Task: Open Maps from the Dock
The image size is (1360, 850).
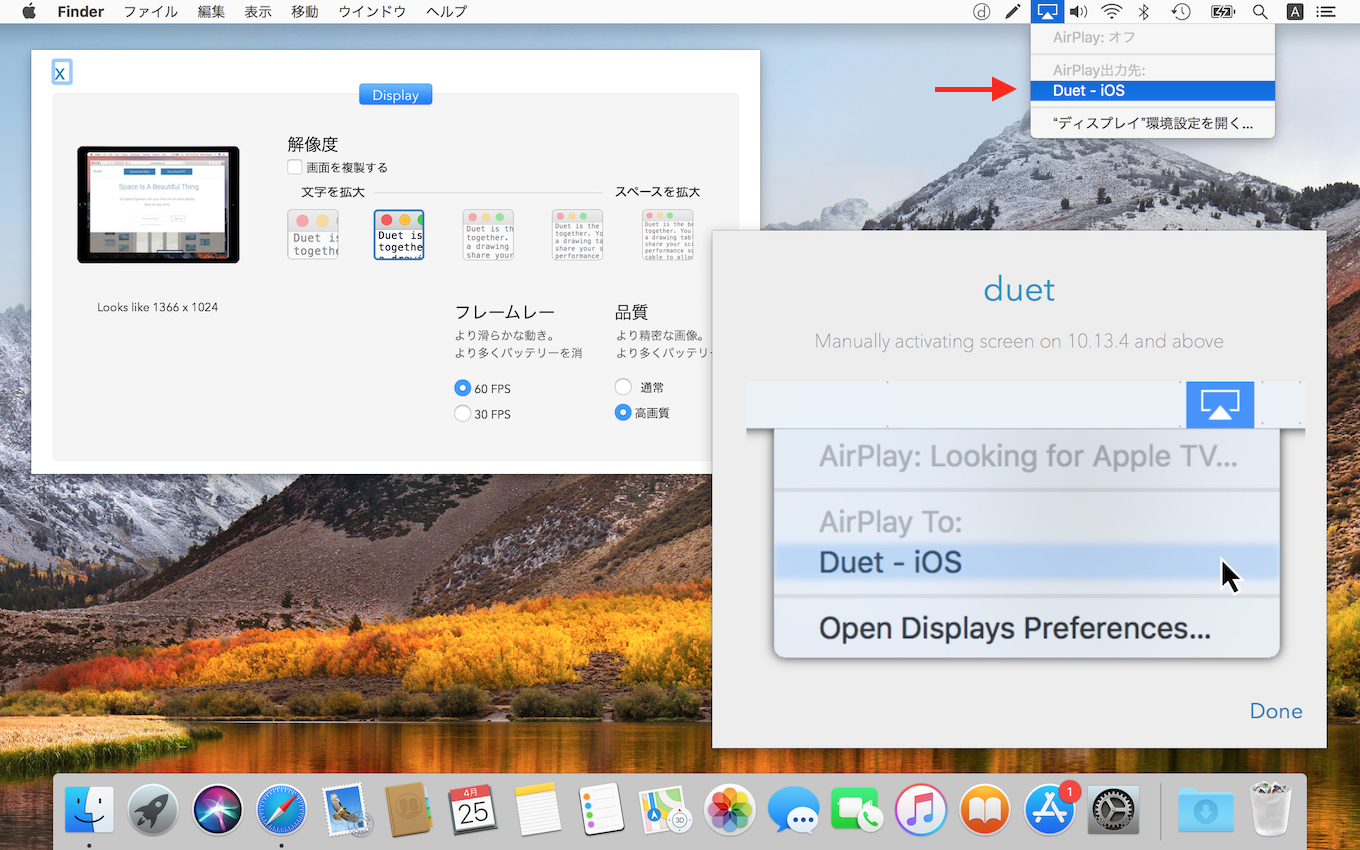Action: coord(665,809)
